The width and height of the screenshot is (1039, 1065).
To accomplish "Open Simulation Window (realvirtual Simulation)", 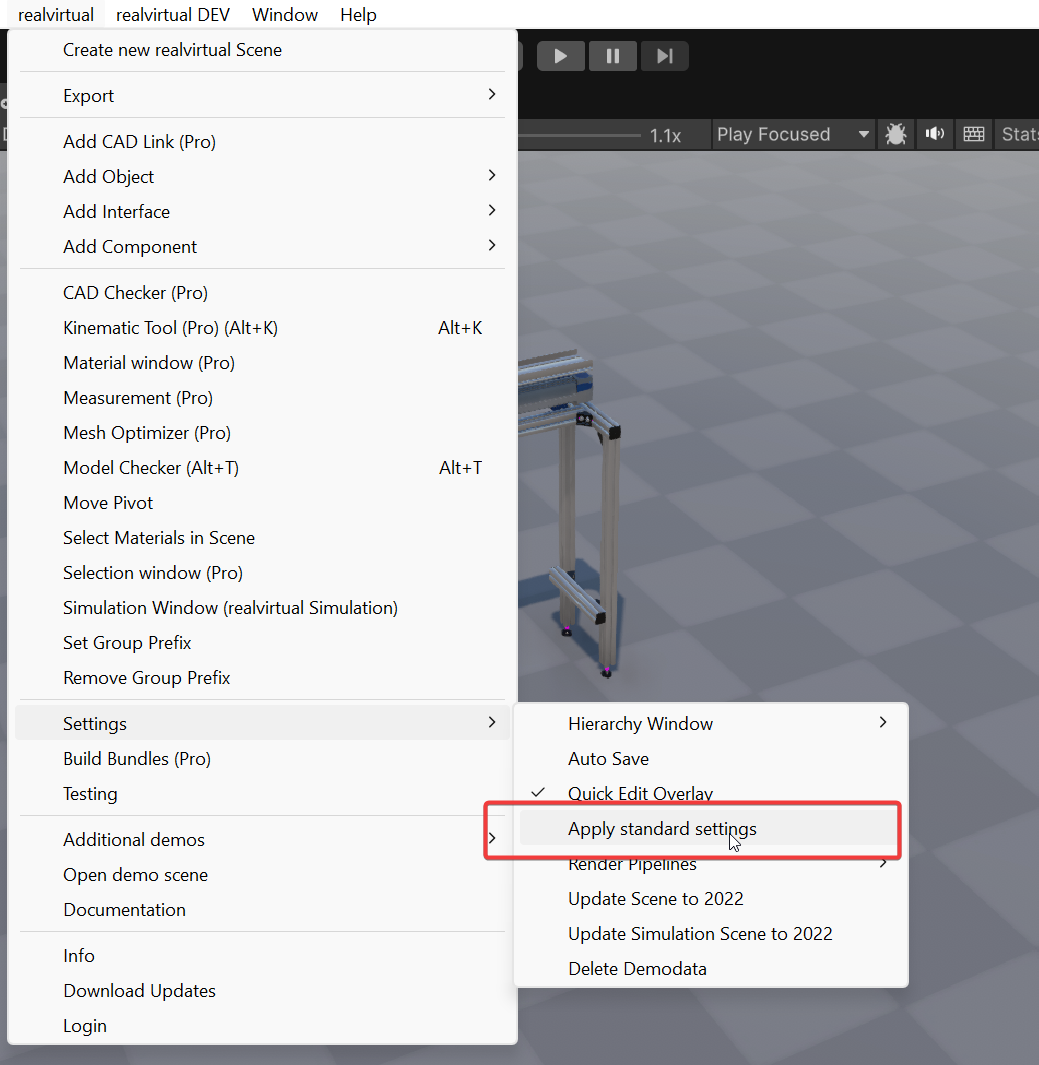I will 262,607.
